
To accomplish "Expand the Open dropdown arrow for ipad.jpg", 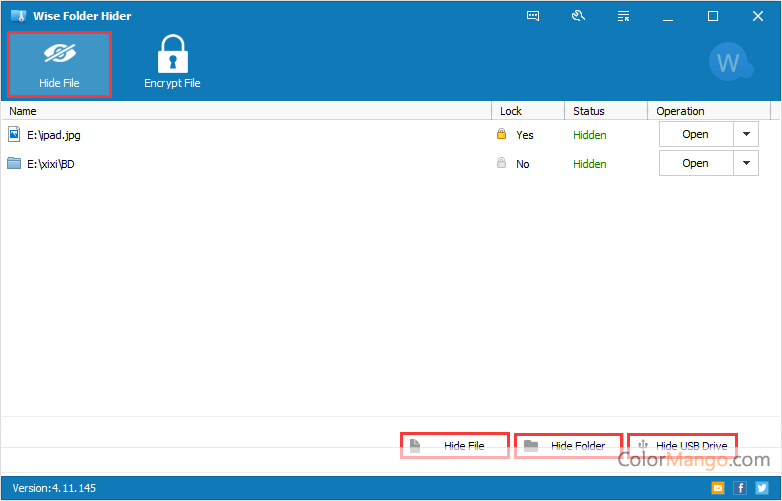I will 746,134.
